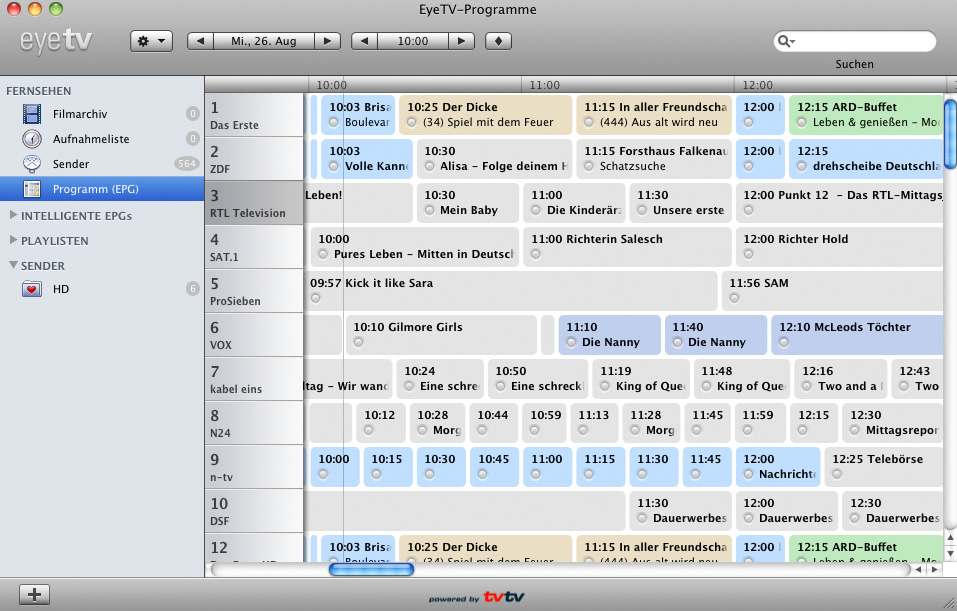This screenshot has height=611, width=957.
Task: Click the 10:00 time display in toolbar
Action: 413,41
